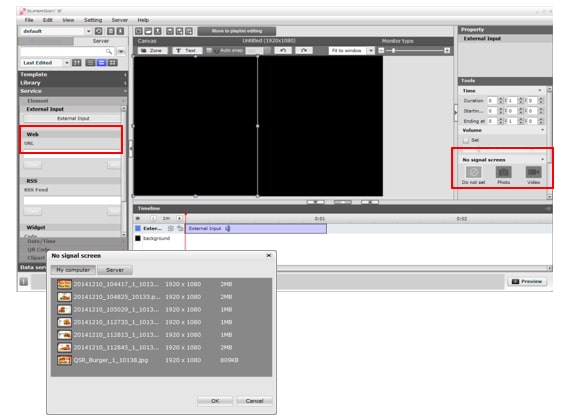The image size is (570, 420).
Task: Expand the Template section
Action: (73, 75)
